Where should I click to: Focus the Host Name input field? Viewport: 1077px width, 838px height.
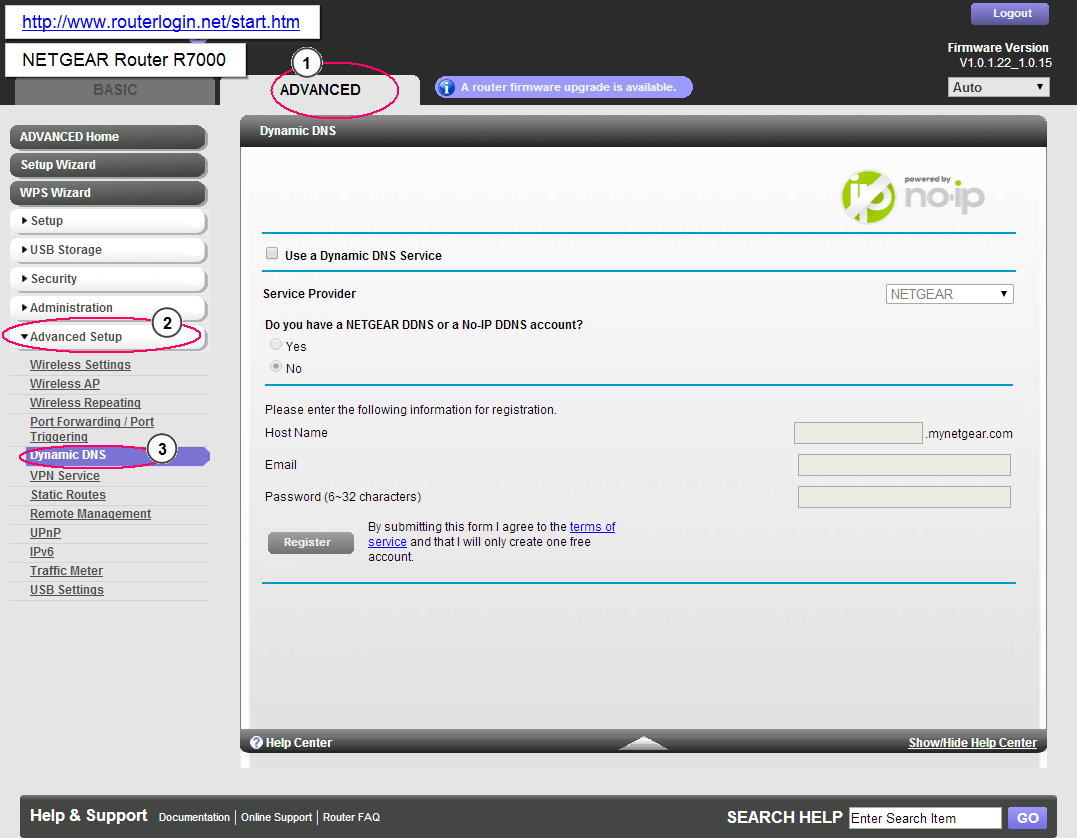[858, 433]
